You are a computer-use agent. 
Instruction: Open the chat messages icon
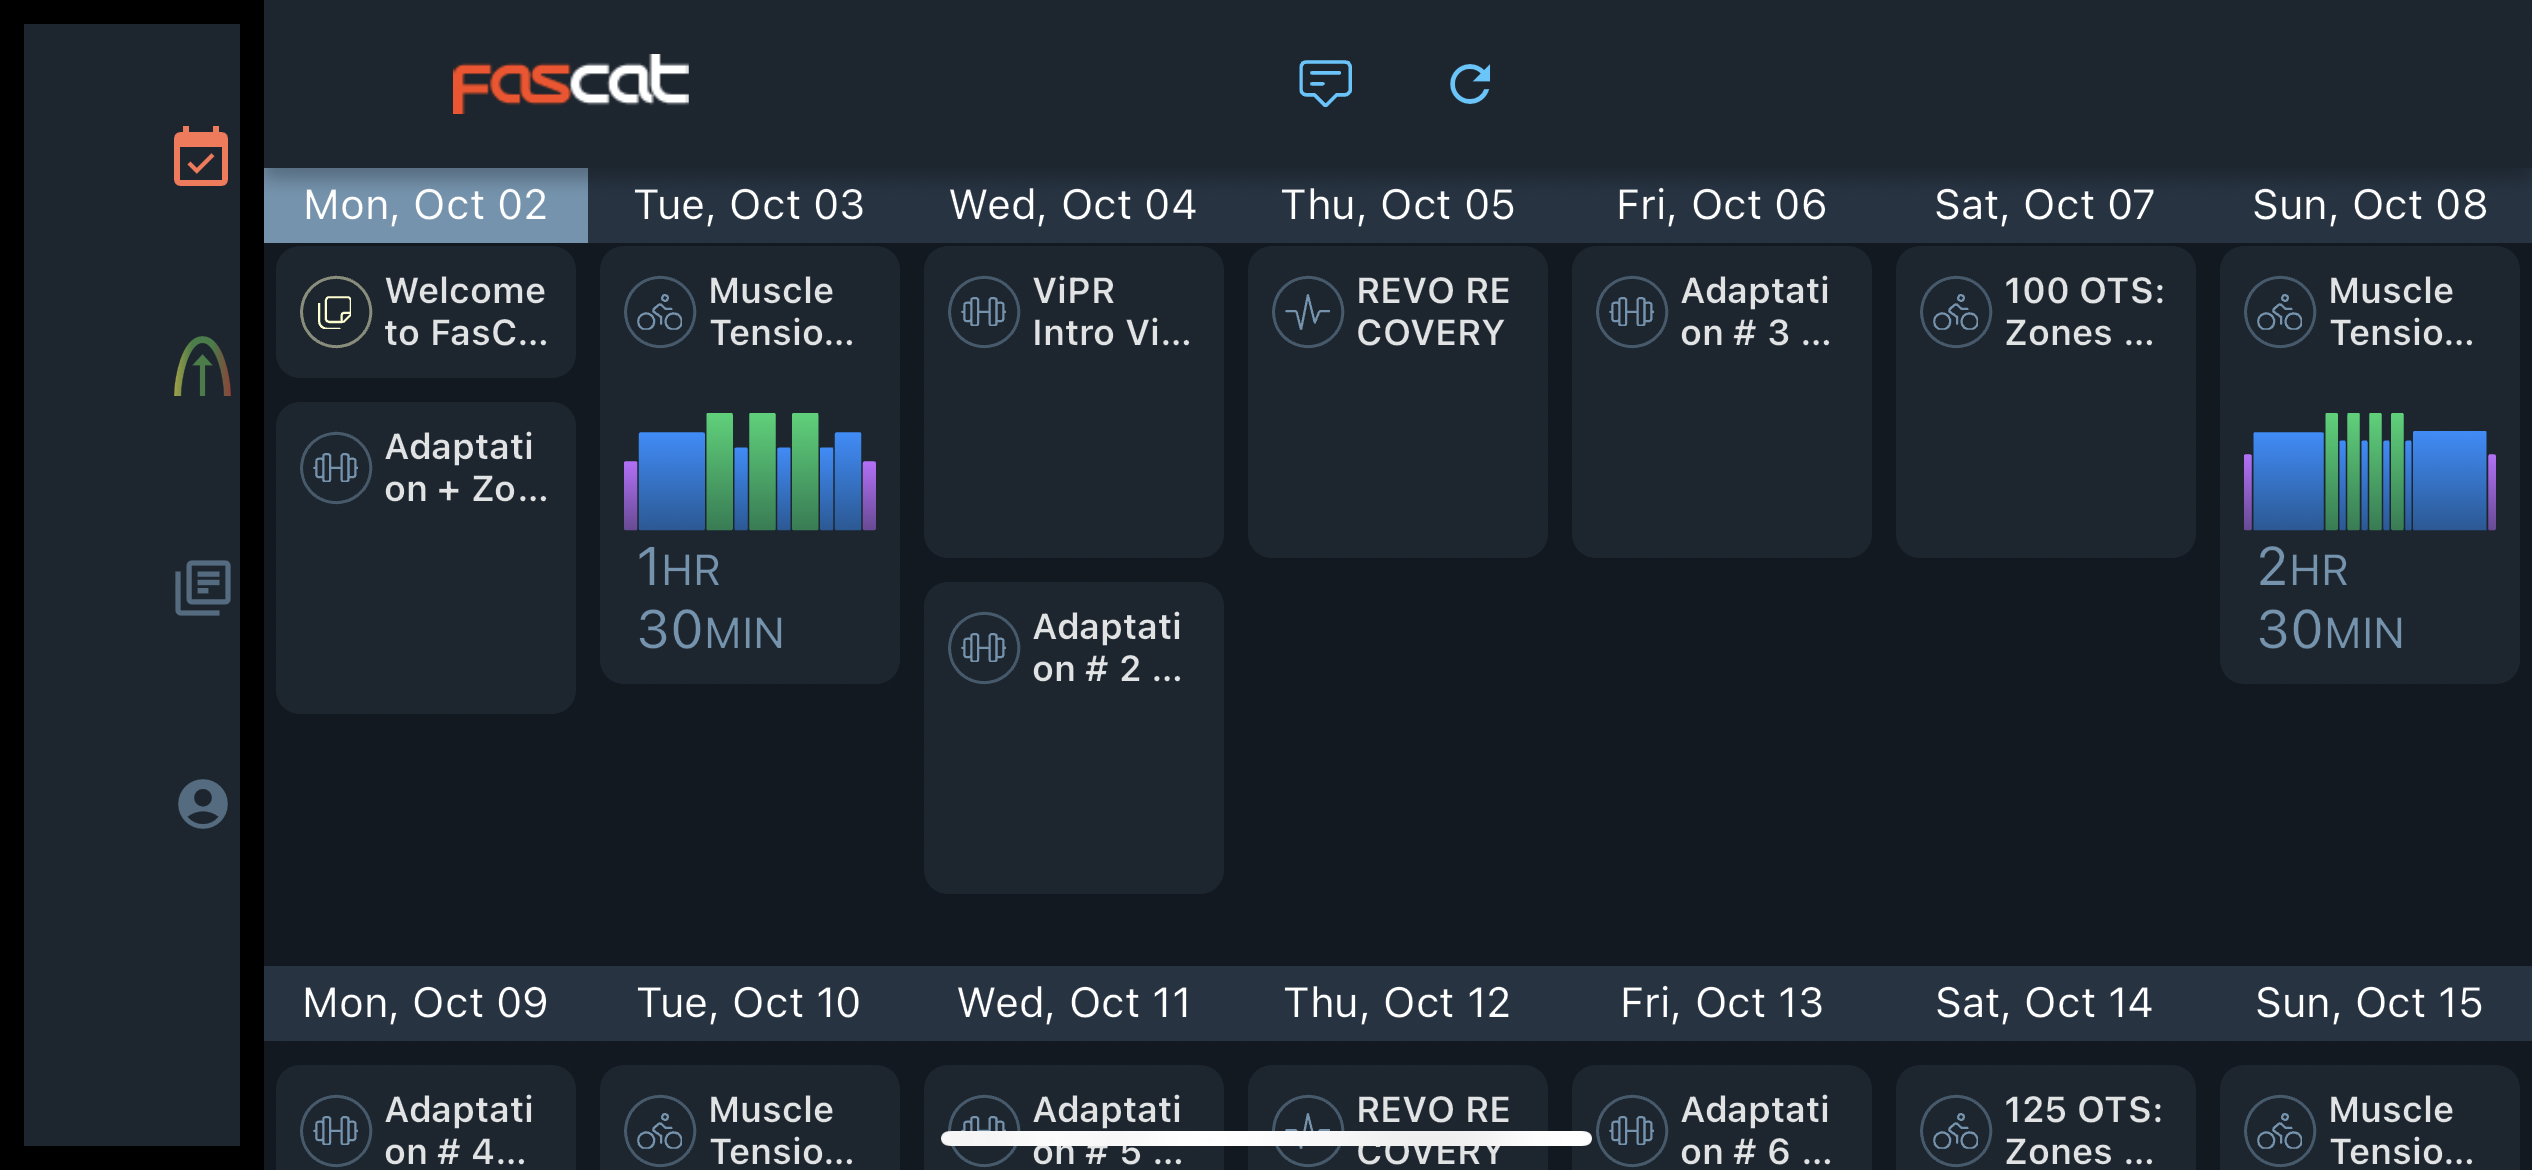point(1325,83)
